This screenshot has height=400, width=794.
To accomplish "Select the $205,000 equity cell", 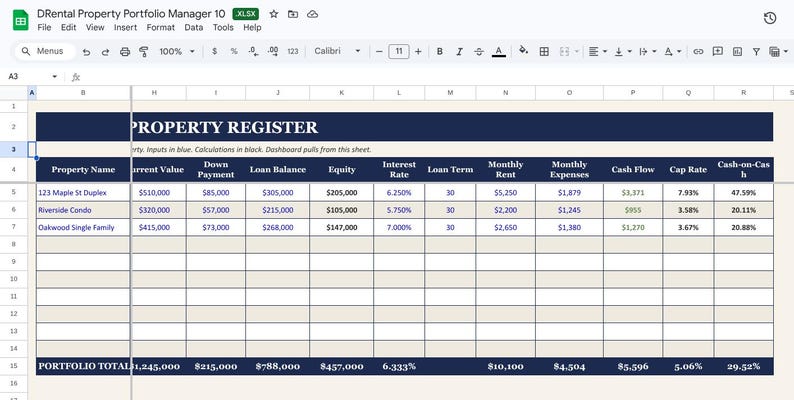I will (341, 192).
